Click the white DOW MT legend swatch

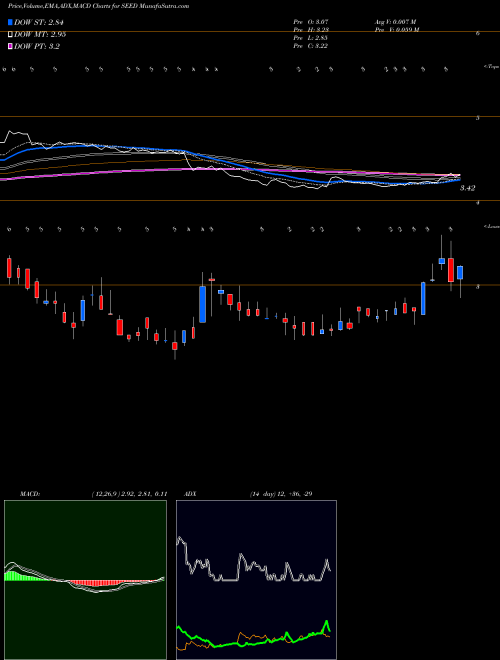tap(10, 34)
